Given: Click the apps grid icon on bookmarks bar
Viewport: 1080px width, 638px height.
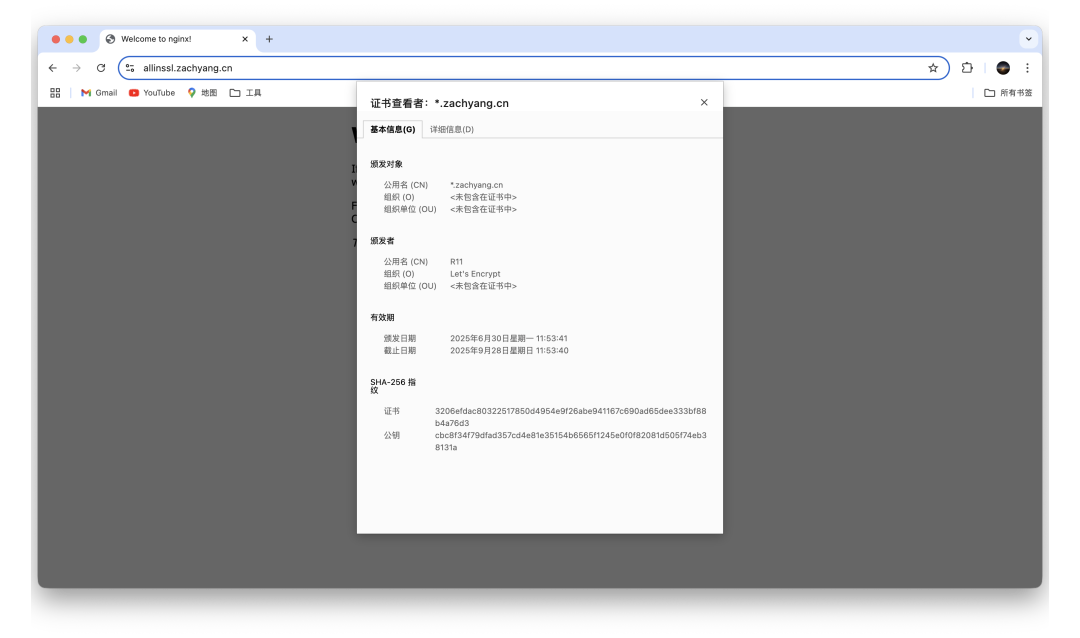Looking at the screenshot, I should pos(55,92).
